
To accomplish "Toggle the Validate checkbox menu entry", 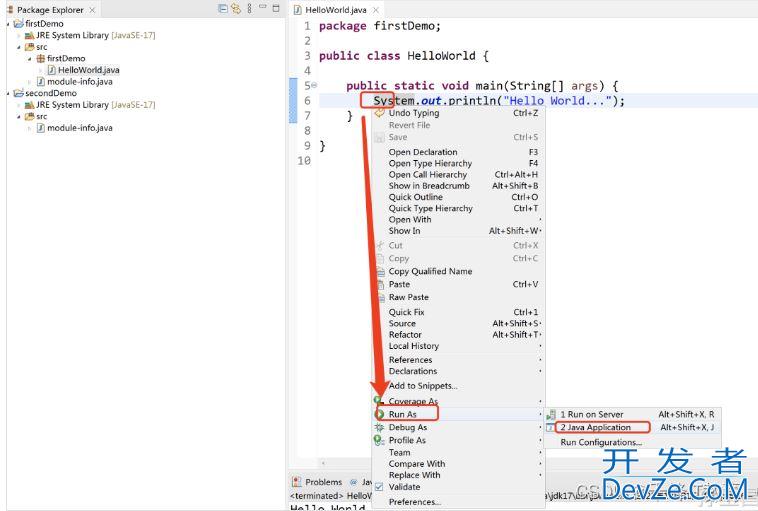I will tap(379, 487).
